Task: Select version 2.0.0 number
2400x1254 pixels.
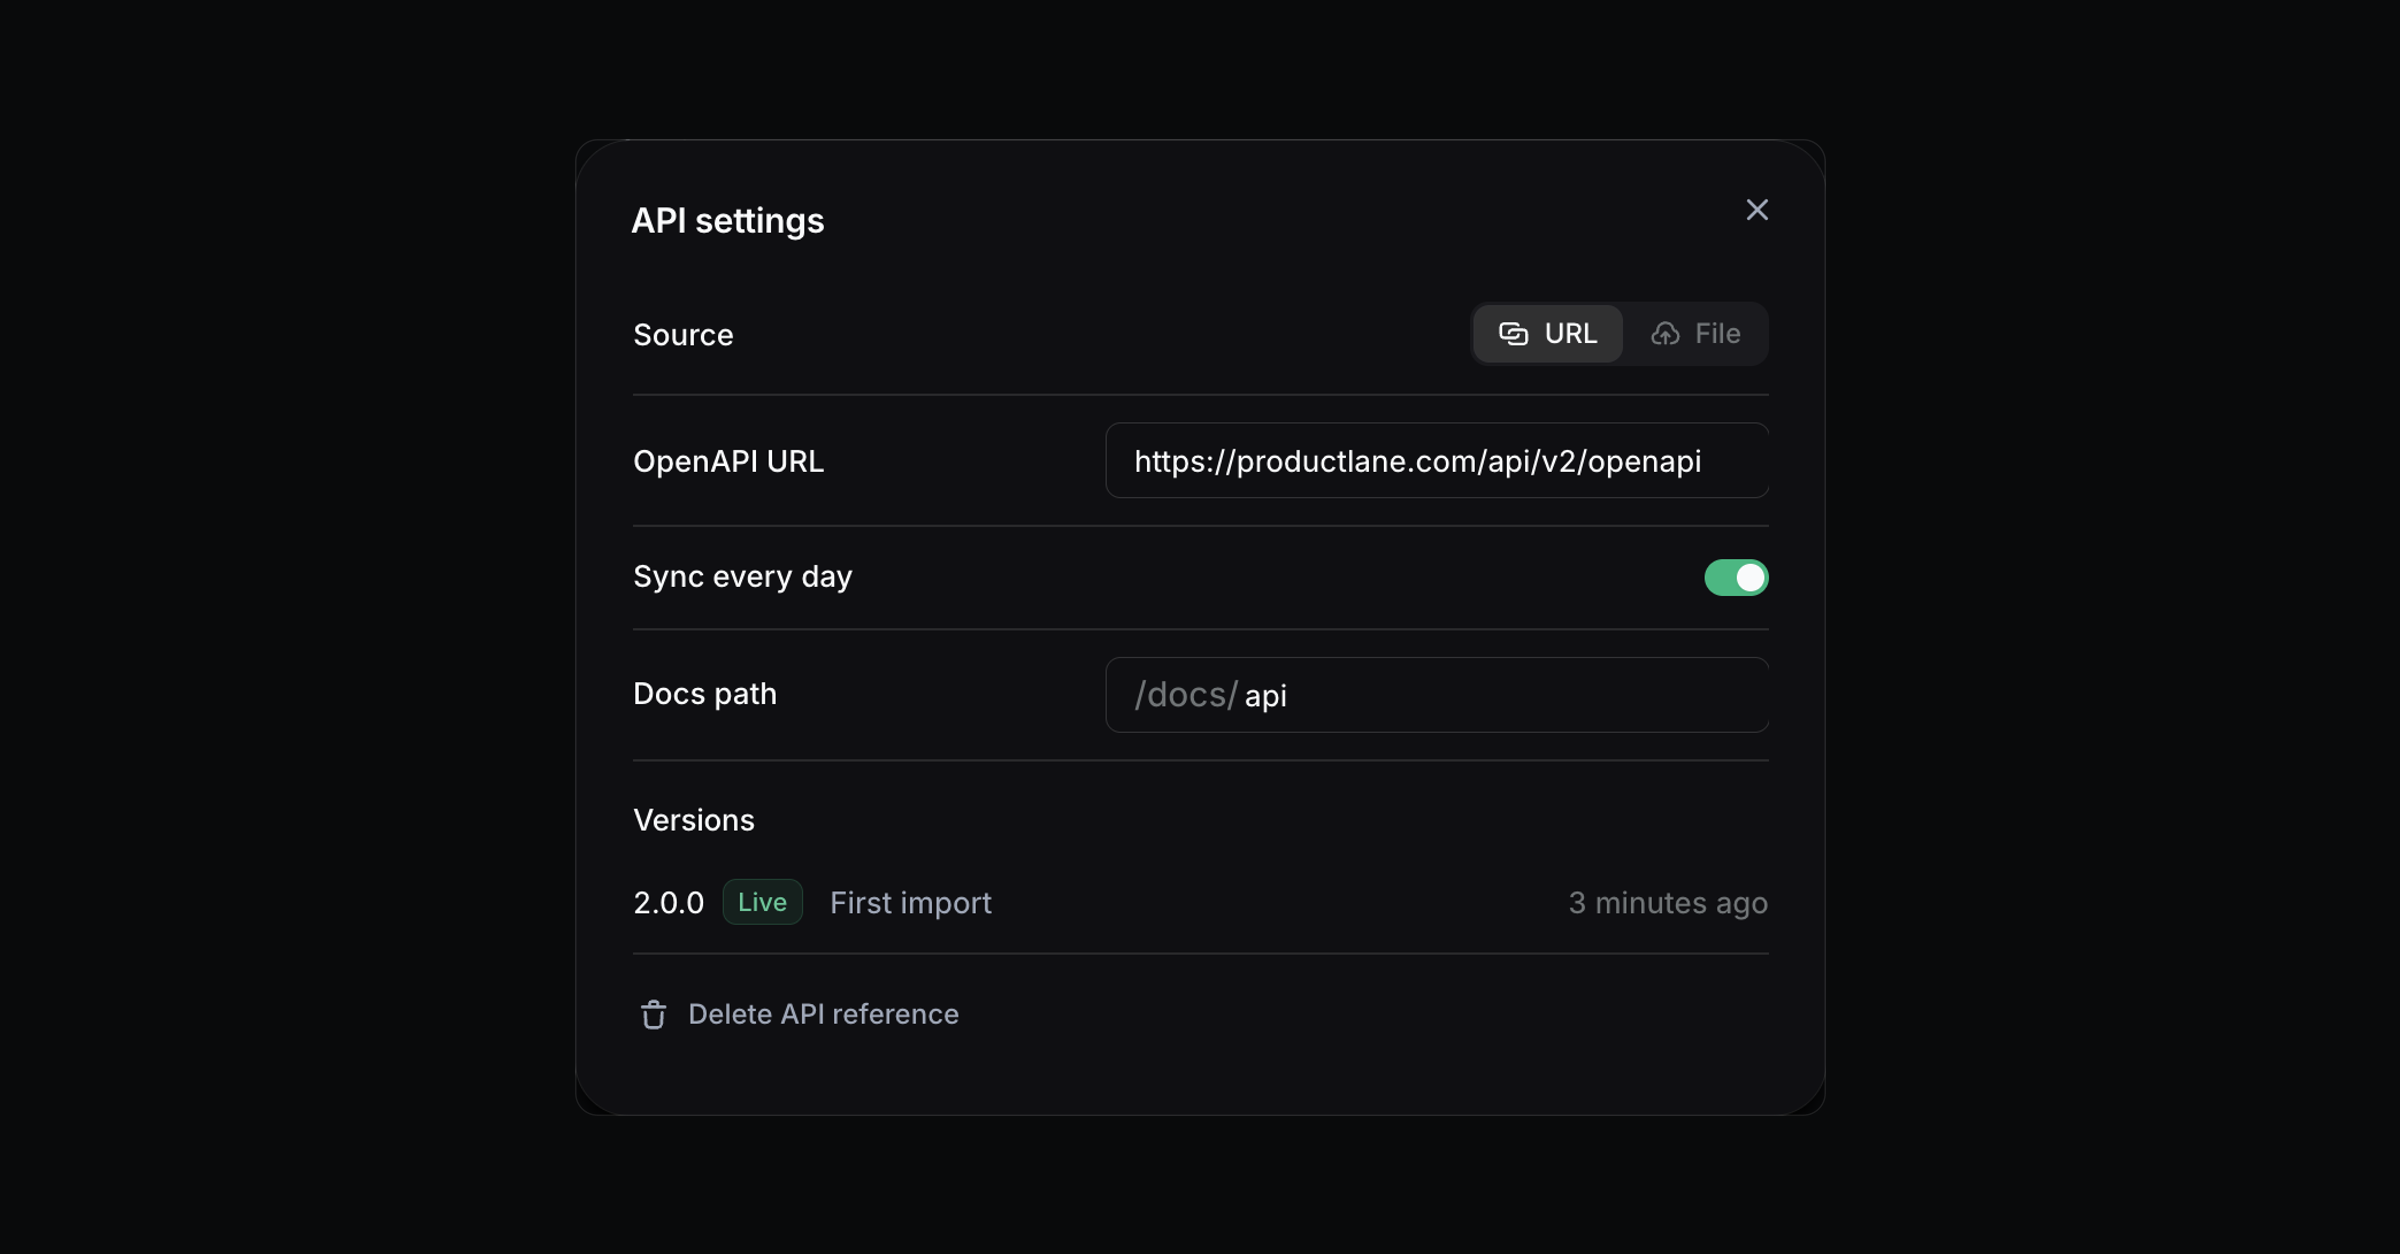Action: click(x=668, y=903)
